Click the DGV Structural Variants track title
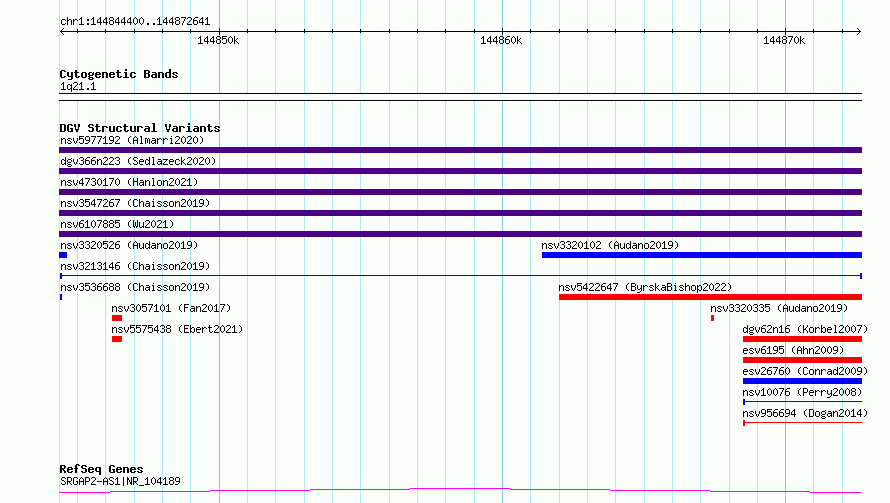This screenshot has height=503, width=890. [140, 128]
